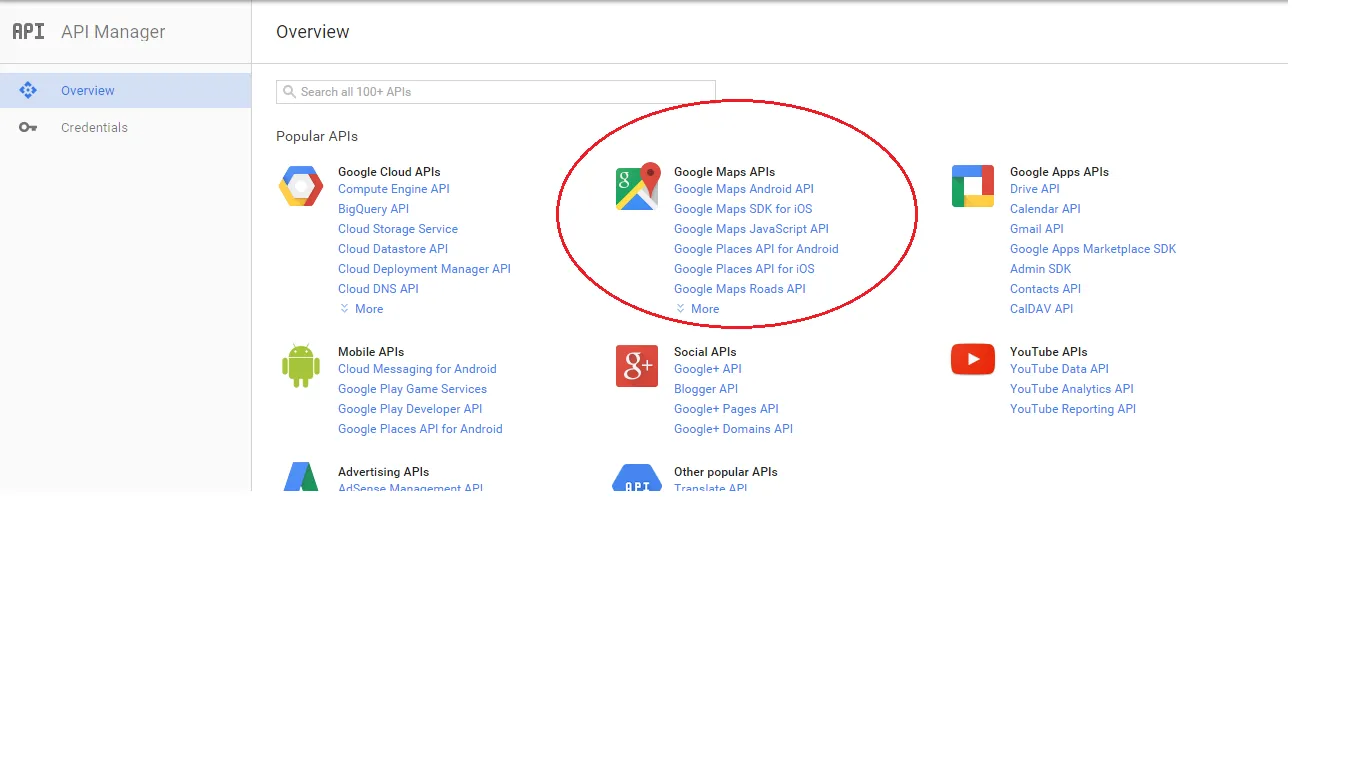This screenshot has width=1366, height=768.
Task: Click the Google Apps APIs square icon
Action: 973,186
